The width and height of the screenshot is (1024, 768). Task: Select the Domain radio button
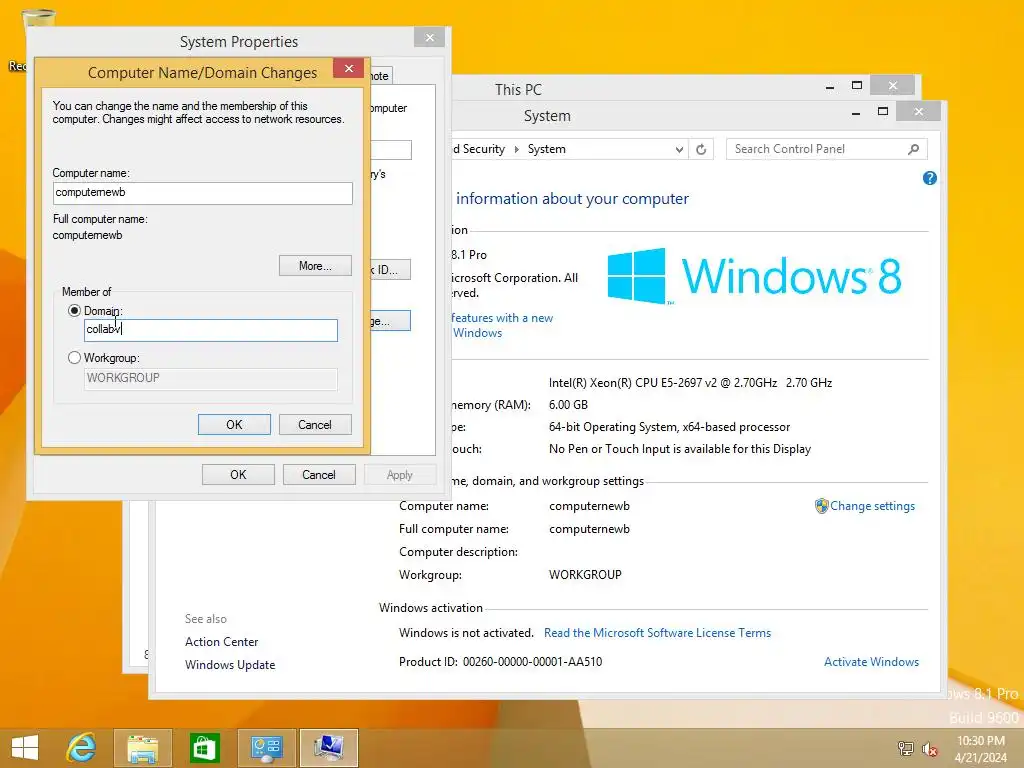(74, 311)
